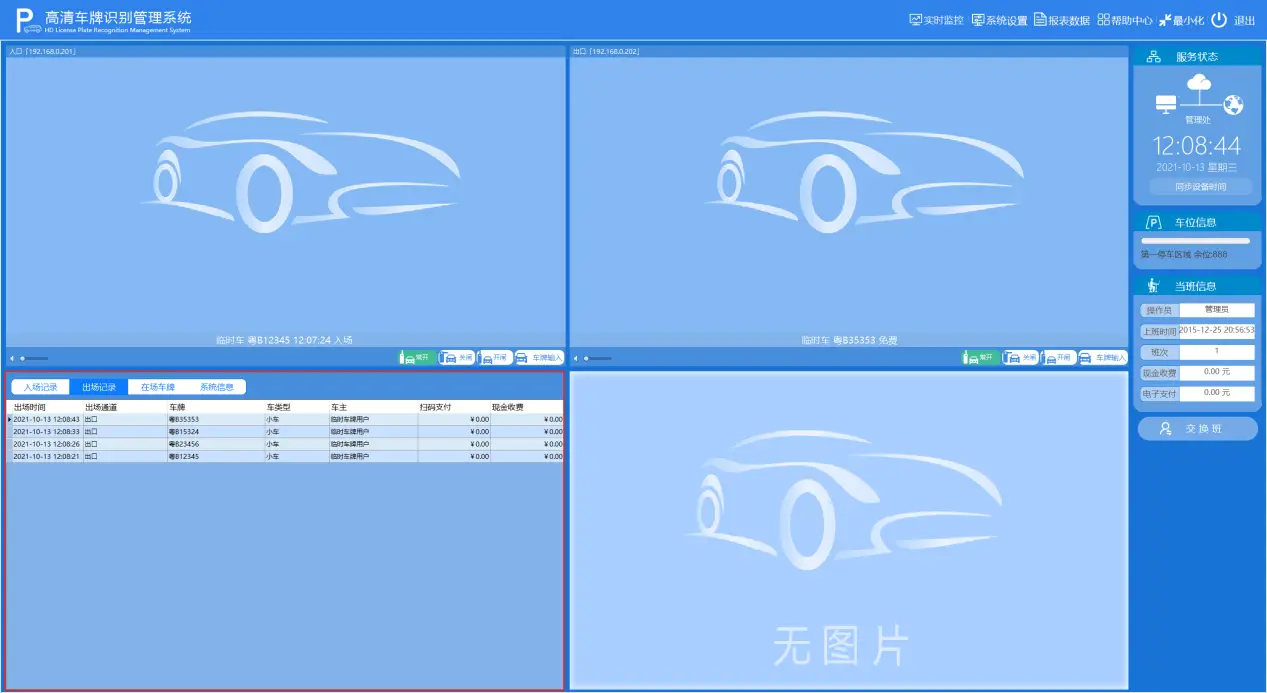This screenshot has width=1267, height=693.
Task: Switch to 在场车牌 on-site plates tab
Action: 158,387
